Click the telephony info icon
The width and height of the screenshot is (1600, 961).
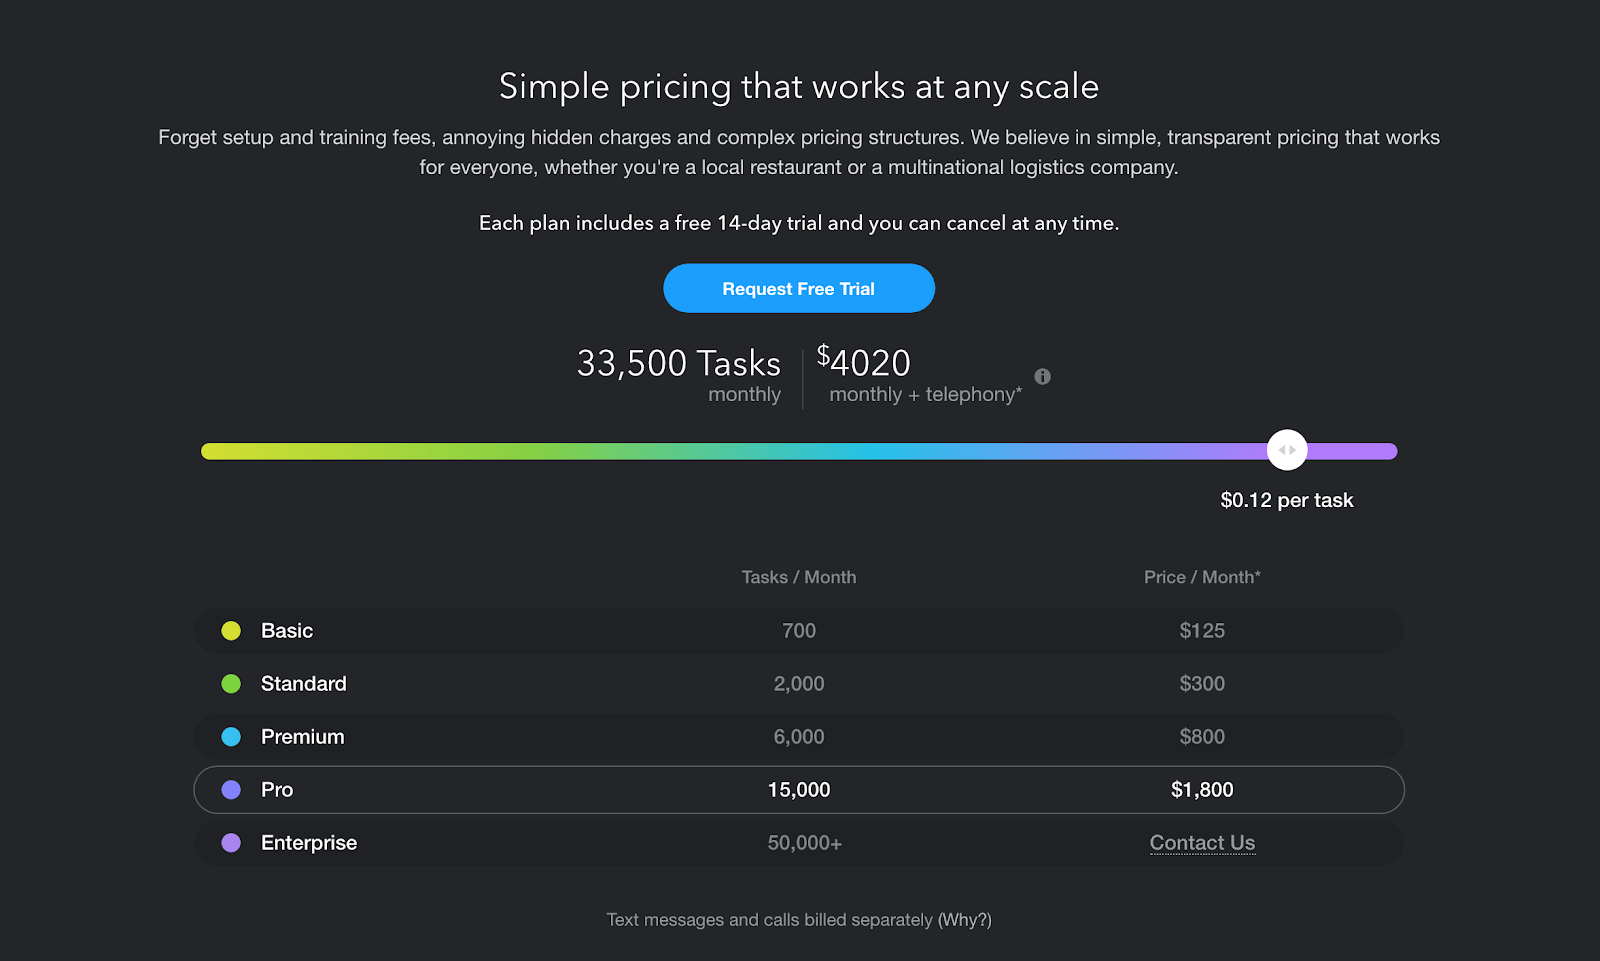(1042, 377)
